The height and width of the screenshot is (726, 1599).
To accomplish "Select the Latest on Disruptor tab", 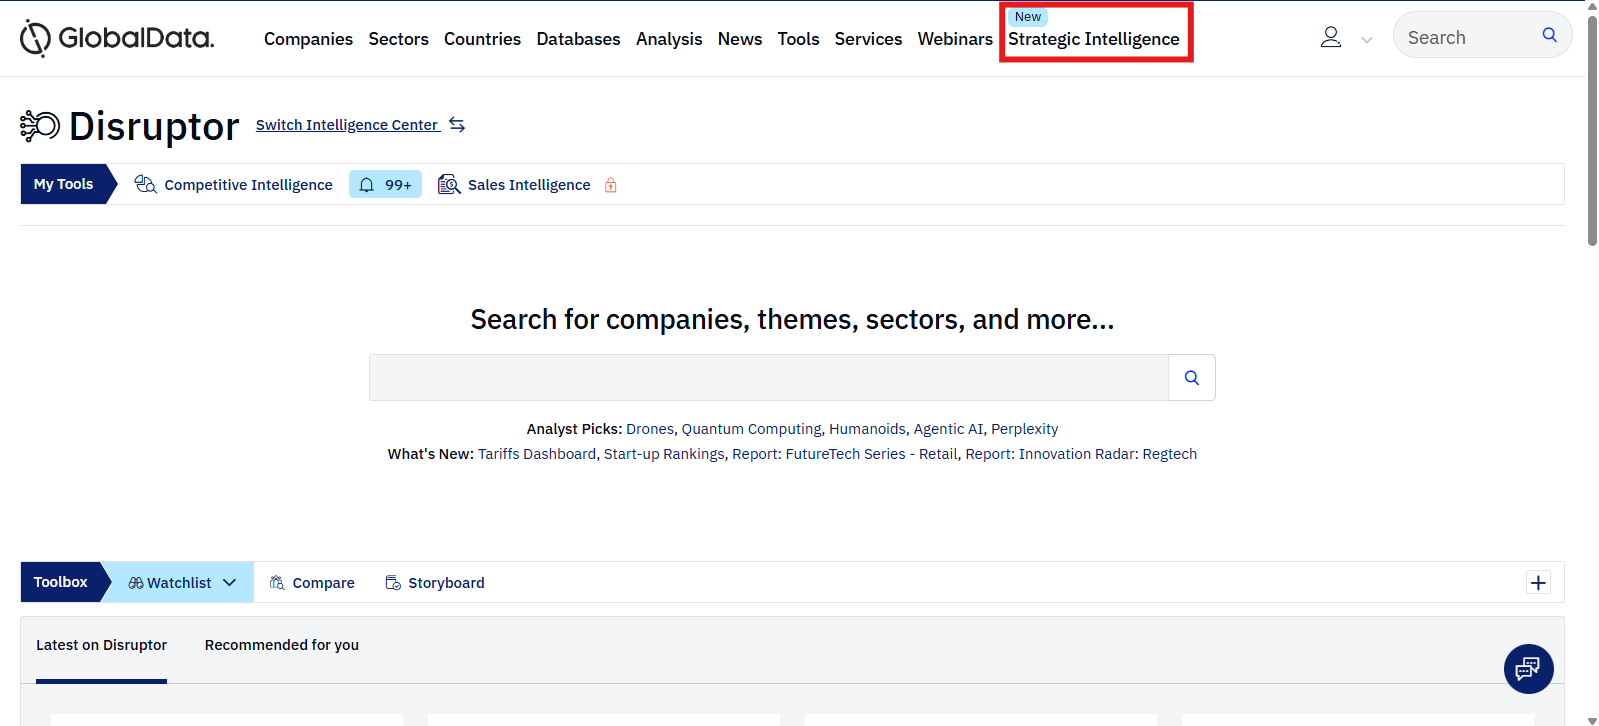I will [x=101, y=645].
